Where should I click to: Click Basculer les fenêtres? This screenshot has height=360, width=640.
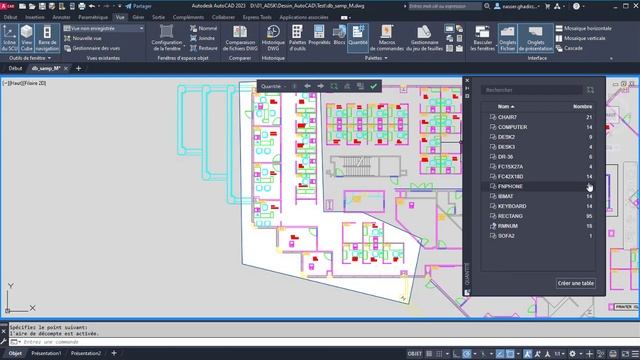pyautogui.click(x=482, y=38)
